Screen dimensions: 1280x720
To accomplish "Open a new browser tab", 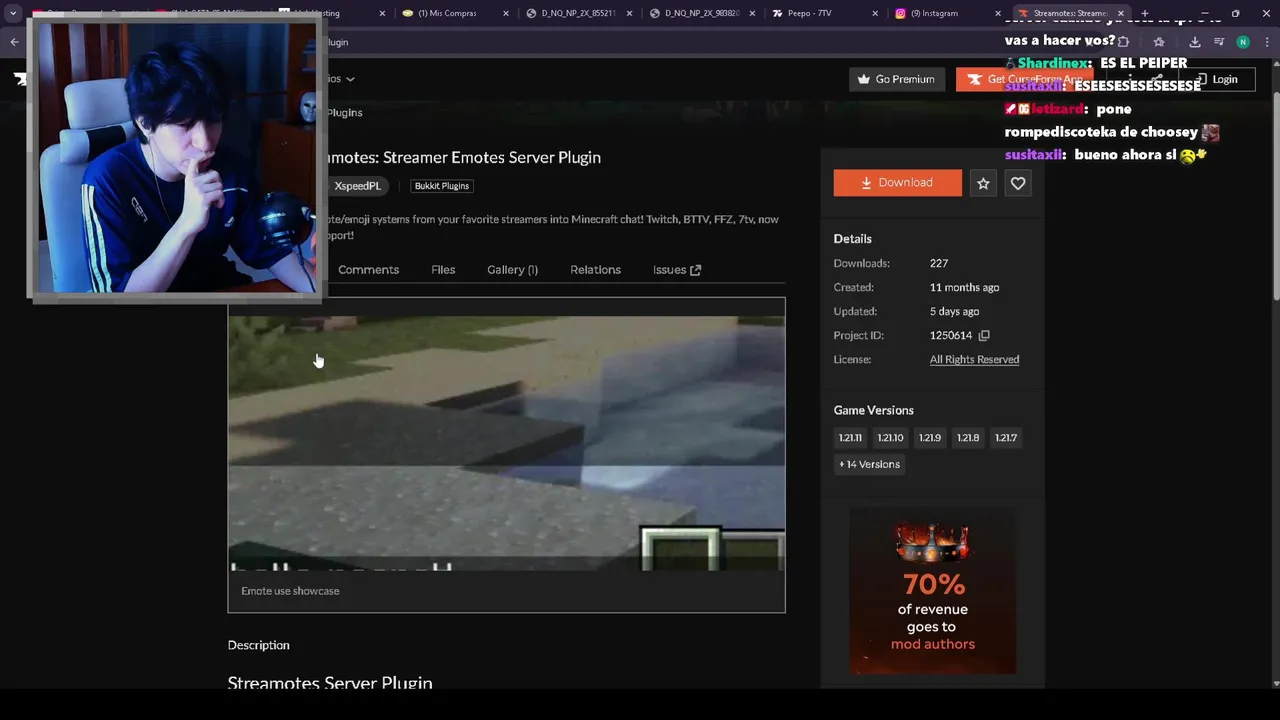I will click(1145, 13).
